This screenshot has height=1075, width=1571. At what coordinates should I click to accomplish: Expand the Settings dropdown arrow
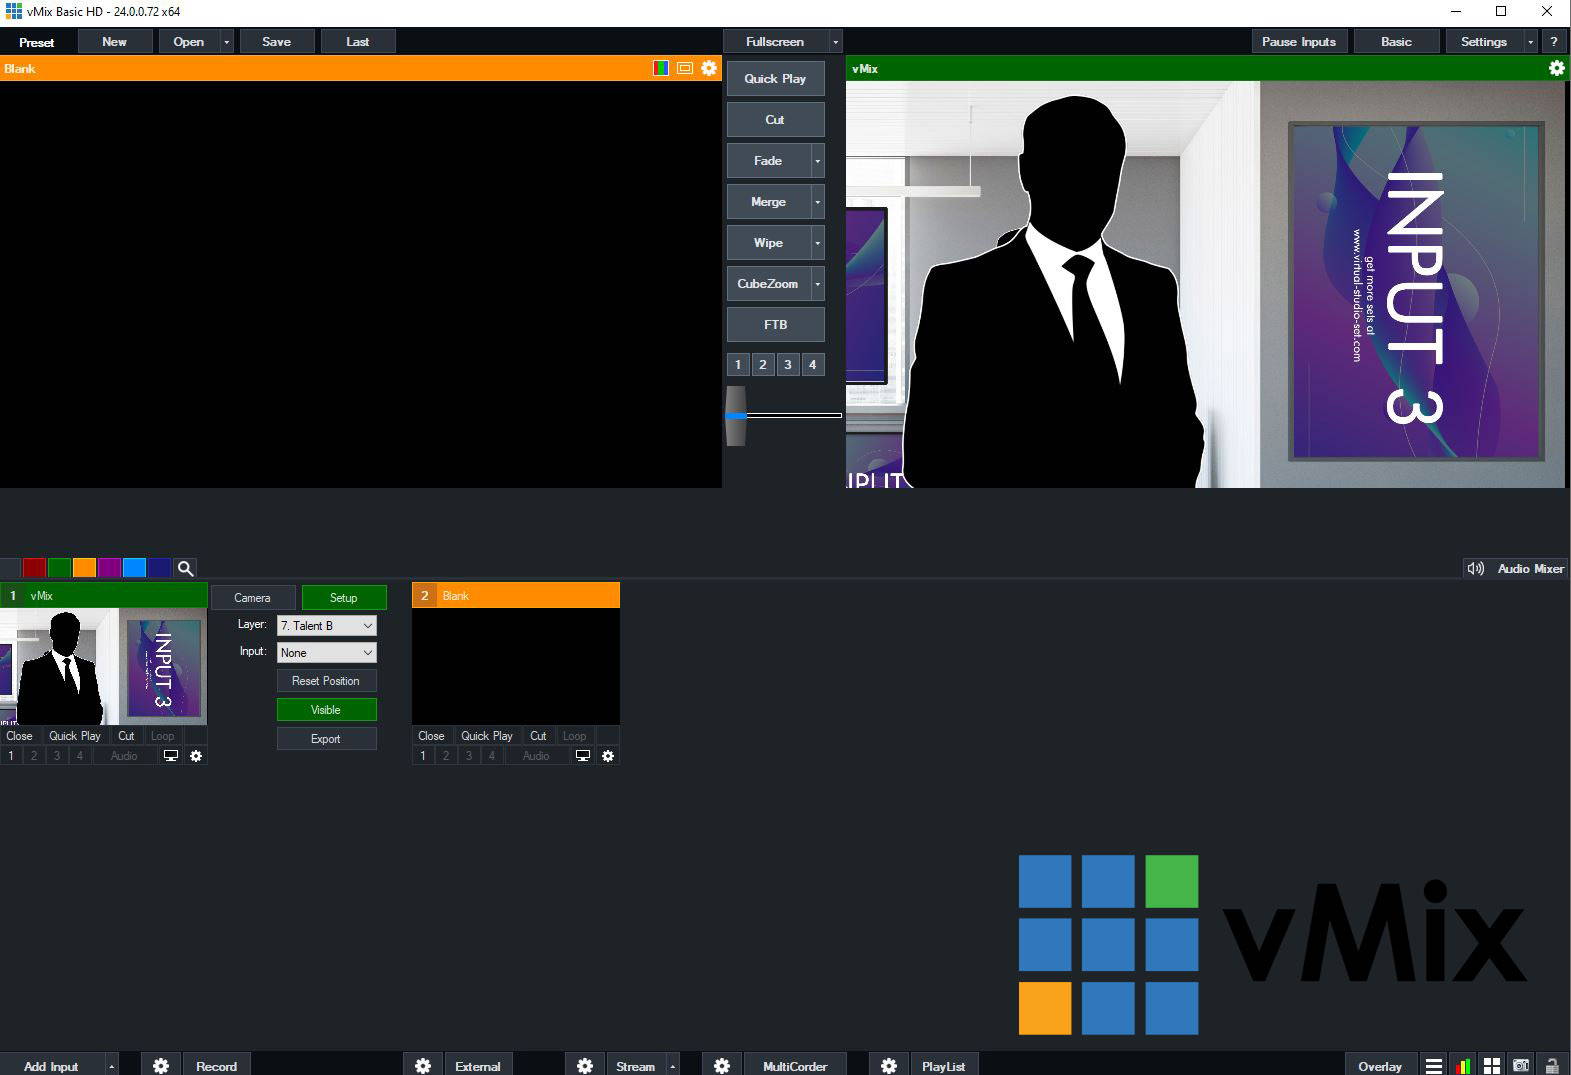tap(1530, 42)
